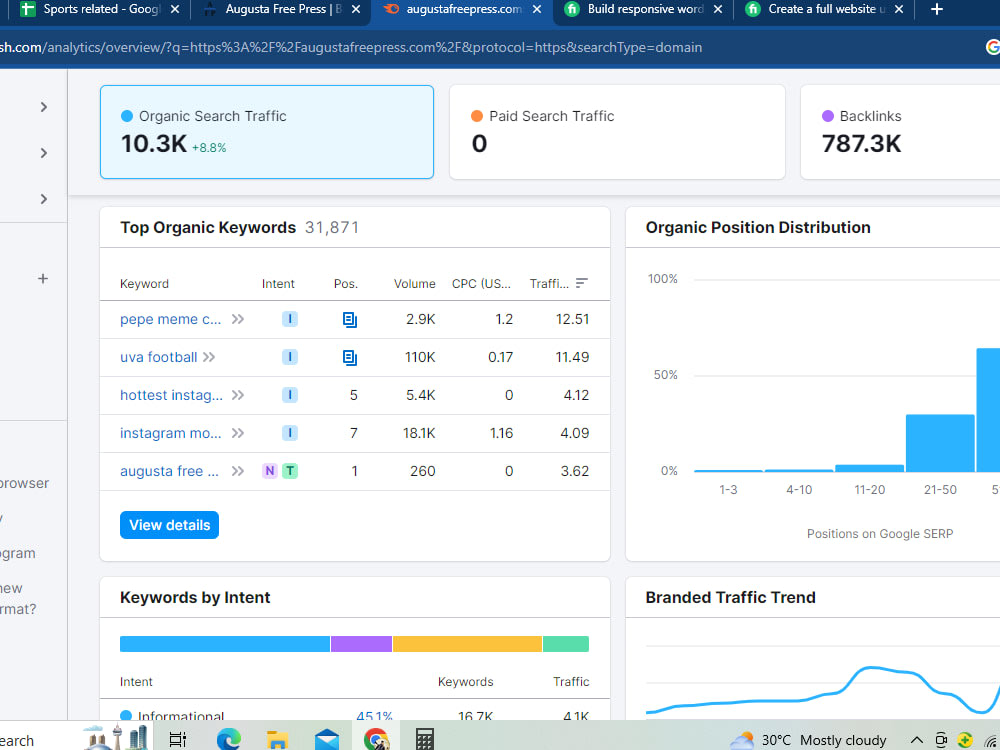Close the Augusta Free Press tab
The width and height of the screenshot is (1000, 750).
356,10
